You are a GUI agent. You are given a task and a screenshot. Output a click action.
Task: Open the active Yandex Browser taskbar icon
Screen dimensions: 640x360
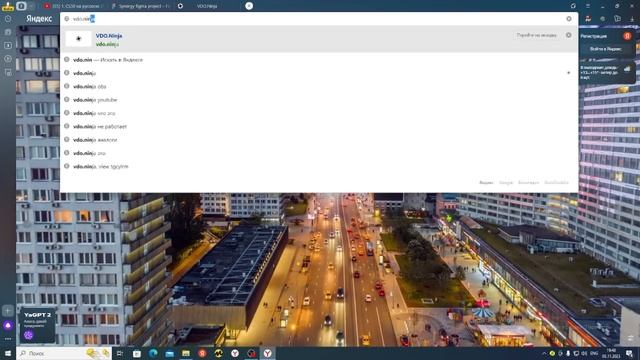[x=267, y=353]
